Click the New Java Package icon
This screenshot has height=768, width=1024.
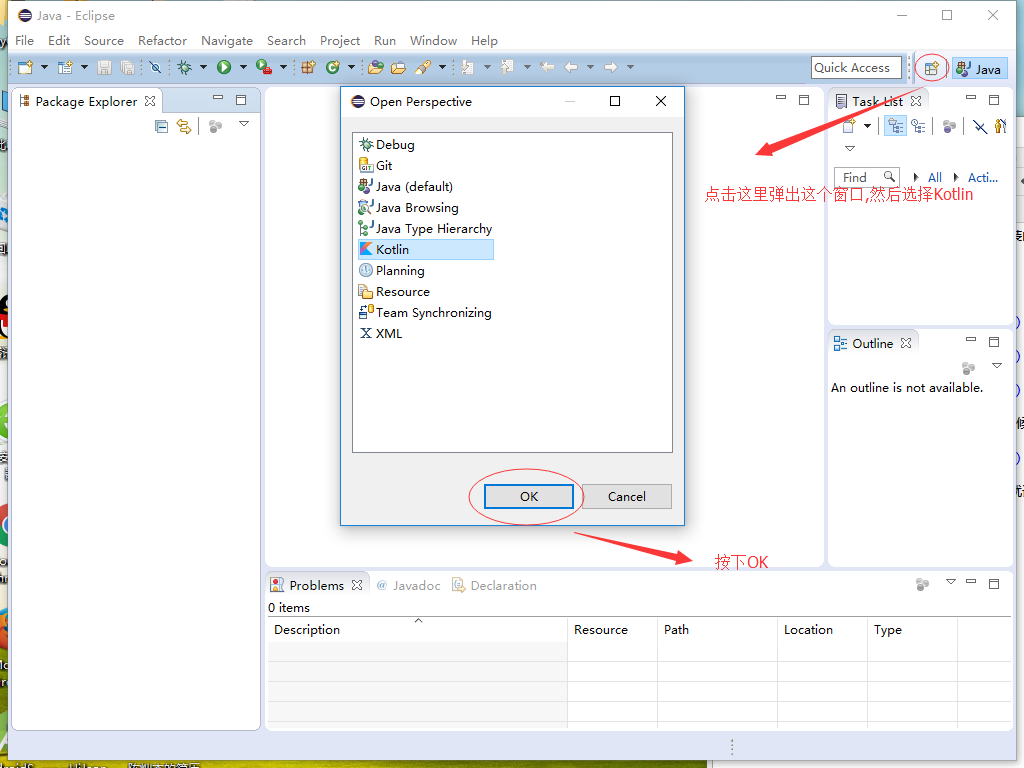point(308,67)
